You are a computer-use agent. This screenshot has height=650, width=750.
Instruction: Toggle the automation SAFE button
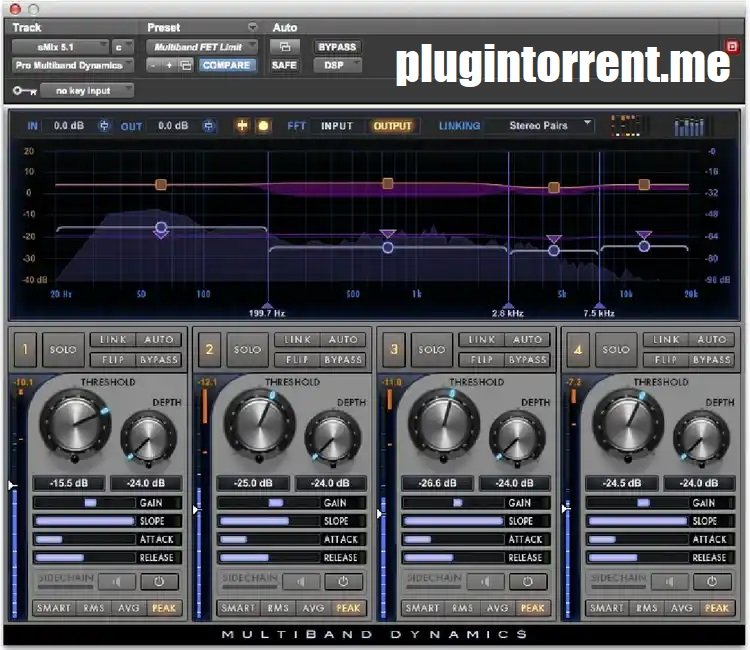pyautogui.click(x=284, y=65)
